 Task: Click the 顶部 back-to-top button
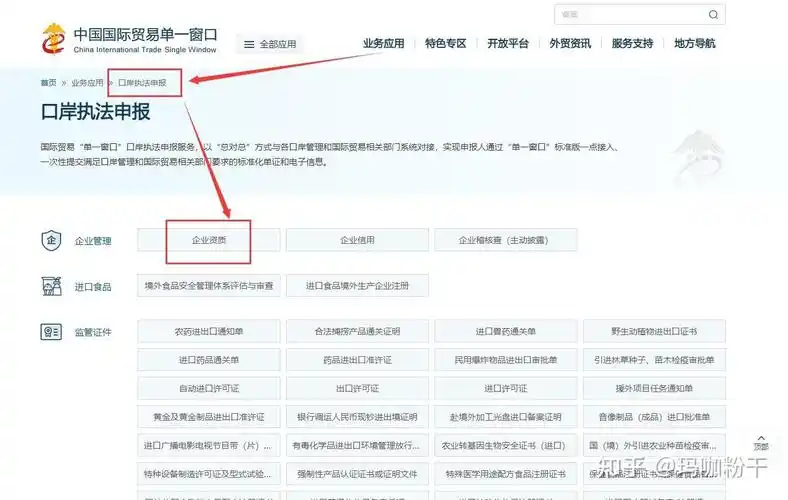click(x=761, y=443)
